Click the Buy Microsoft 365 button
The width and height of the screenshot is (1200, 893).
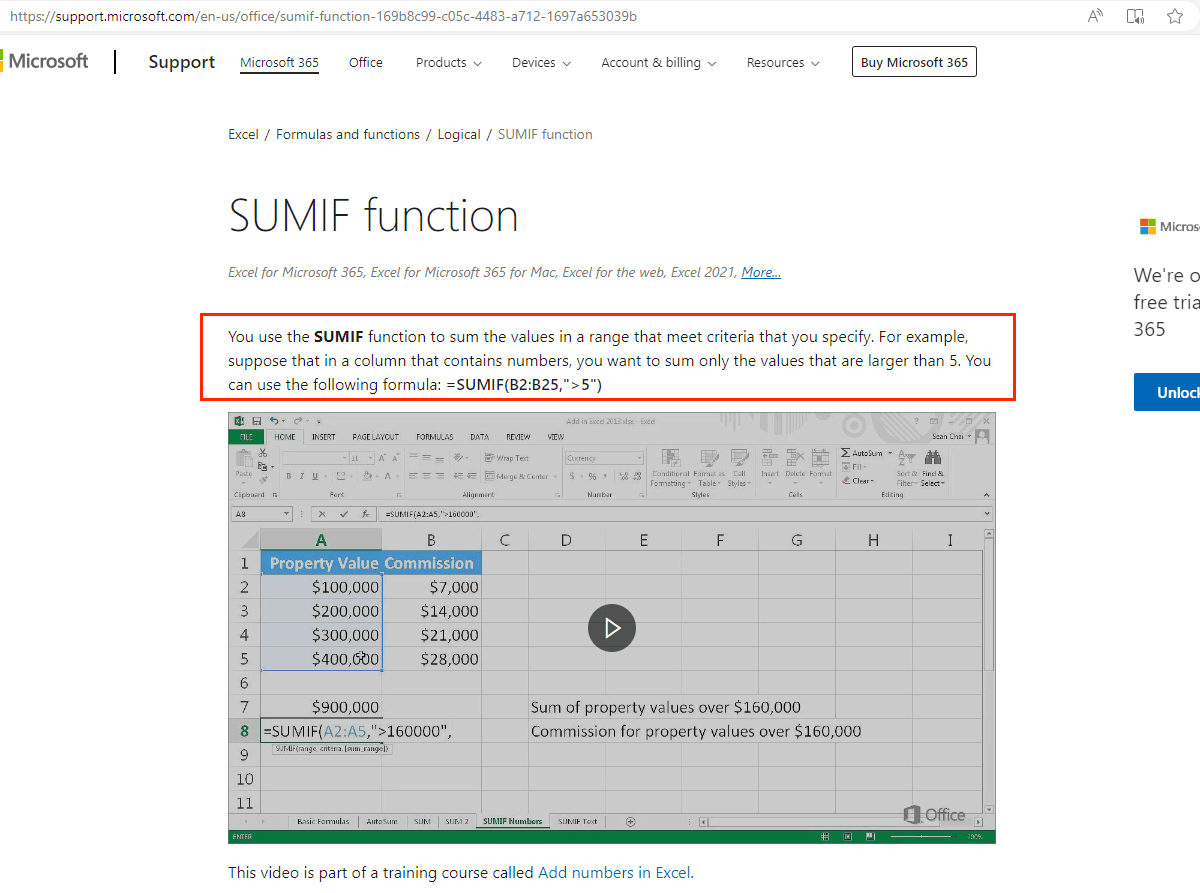913,61
